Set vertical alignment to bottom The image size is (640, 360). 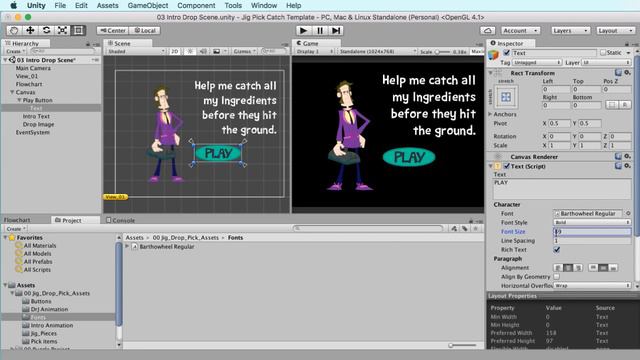tap(613, 268)
